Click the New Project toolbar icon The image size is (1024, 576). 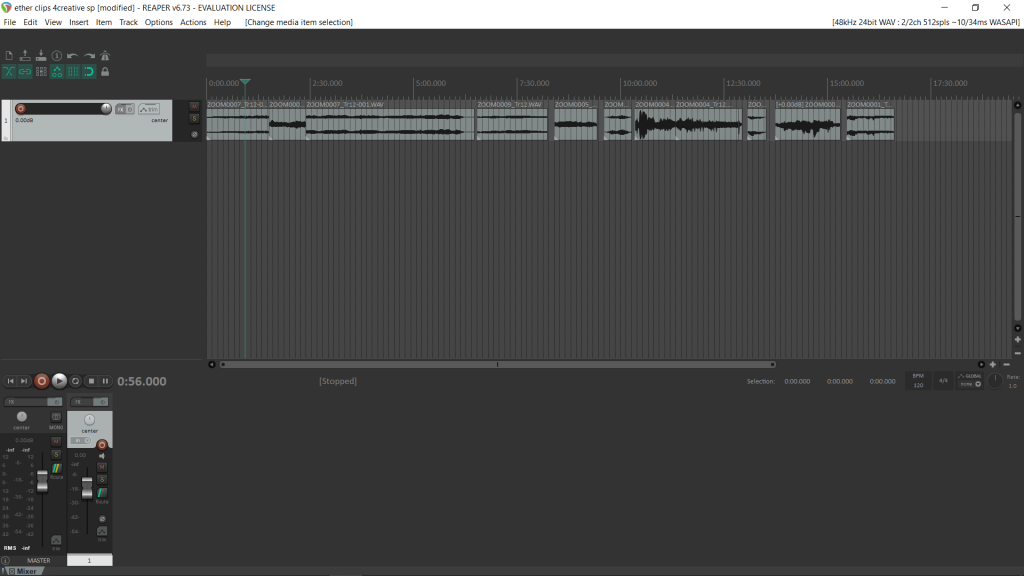(x=9, y=56)
